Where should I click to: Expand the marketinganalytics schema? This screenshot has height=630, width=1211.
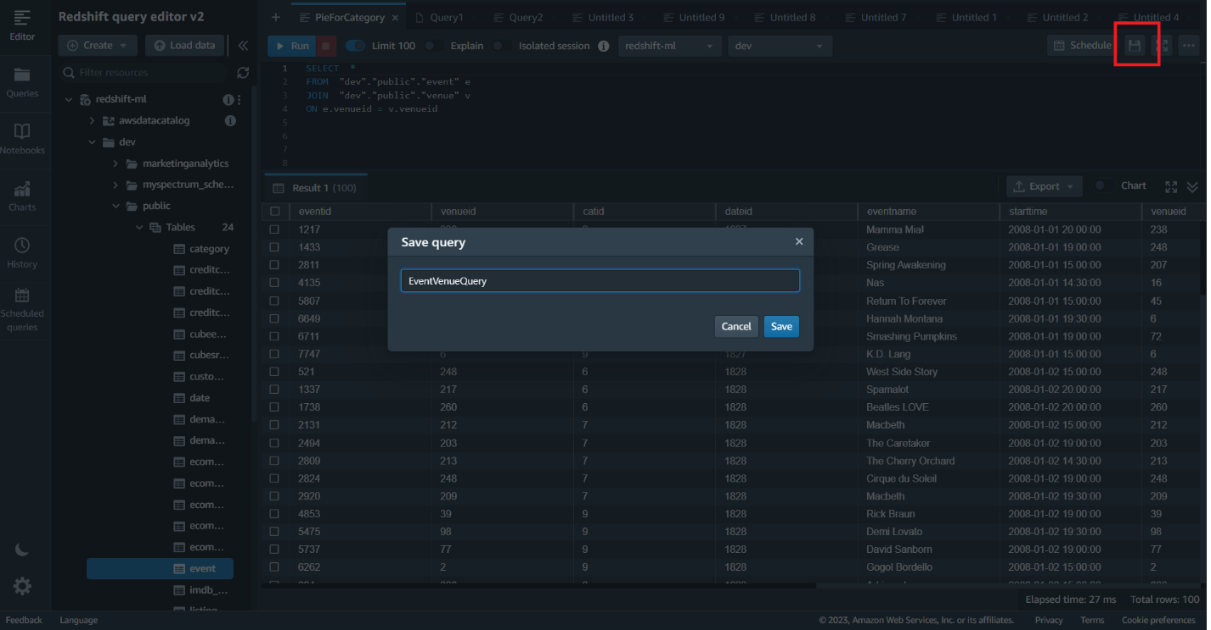[116, 164]
